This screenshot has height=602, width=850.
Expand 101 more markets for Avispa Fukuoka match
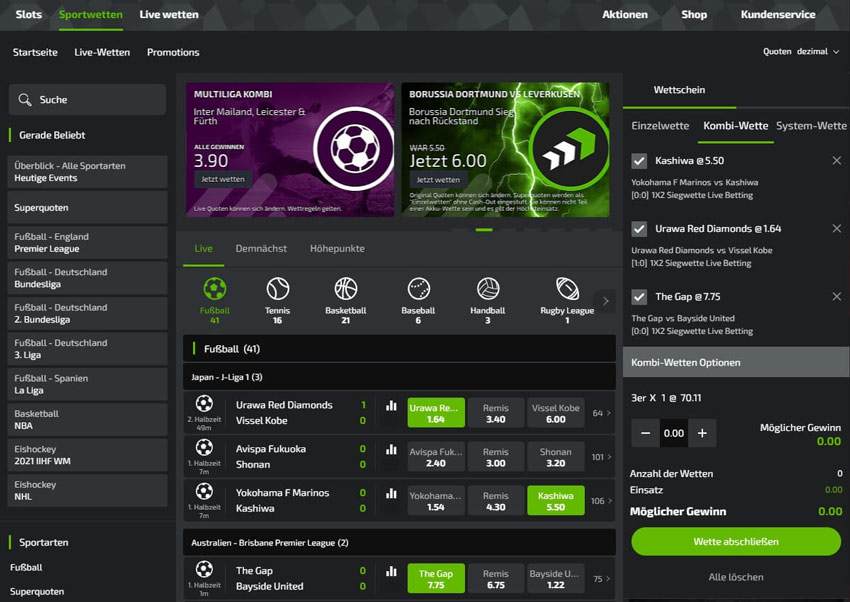[x=601, y=457]
